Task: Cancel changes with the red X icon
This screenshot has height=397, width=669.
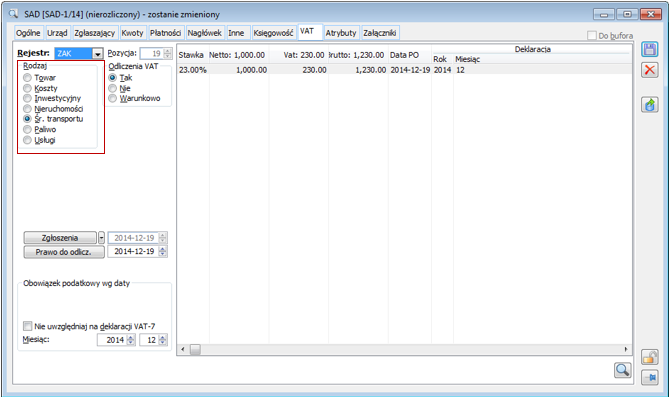Action: coord(649,70)
